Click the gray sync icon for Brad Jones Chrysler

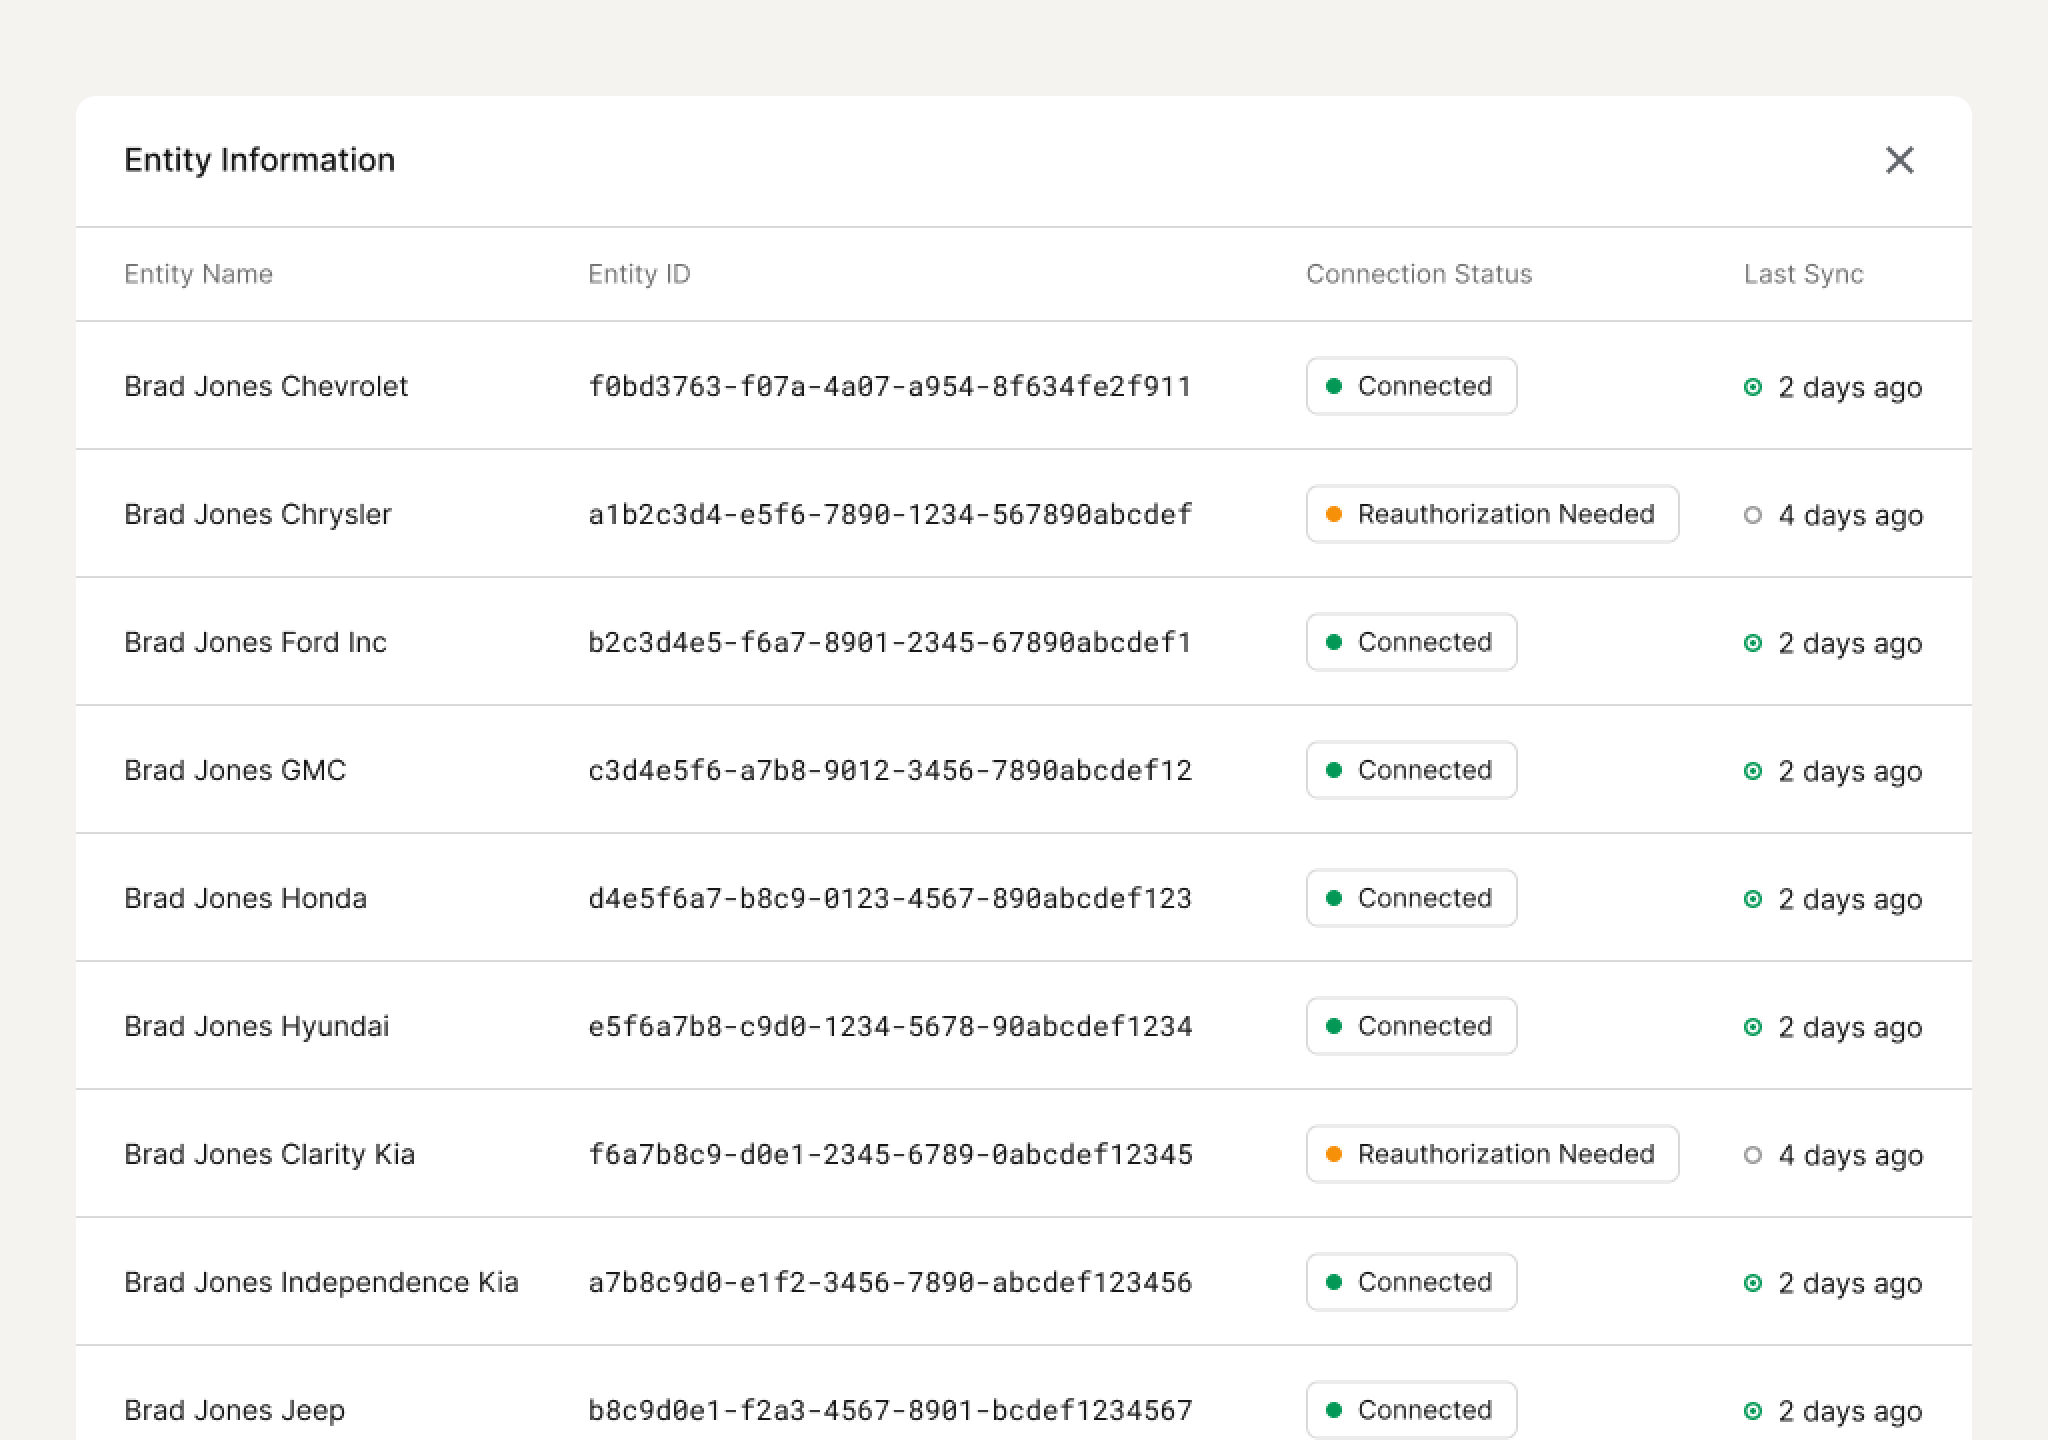coord(1752,515)
